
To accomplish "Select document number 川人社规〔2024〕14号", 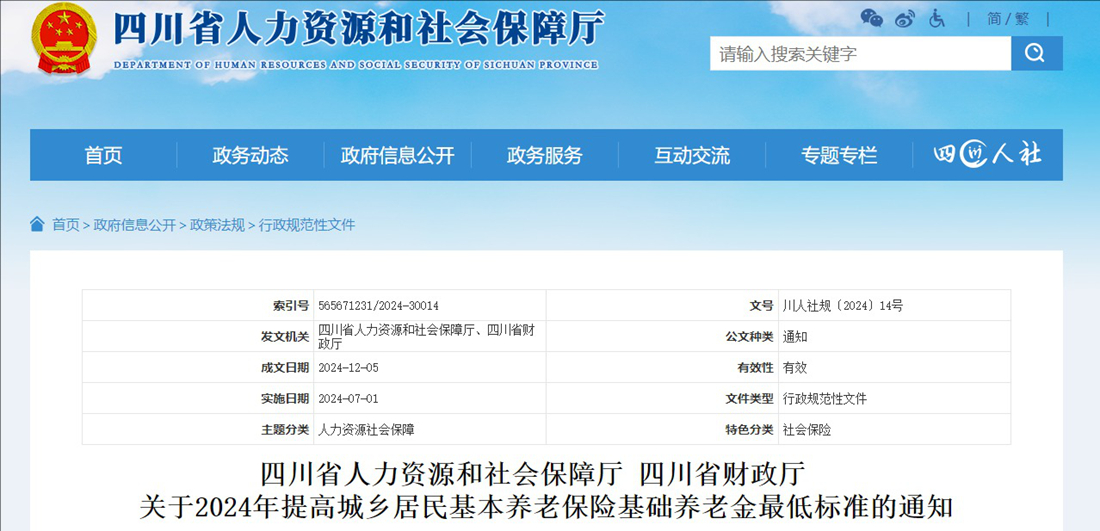I will [843, 306].
